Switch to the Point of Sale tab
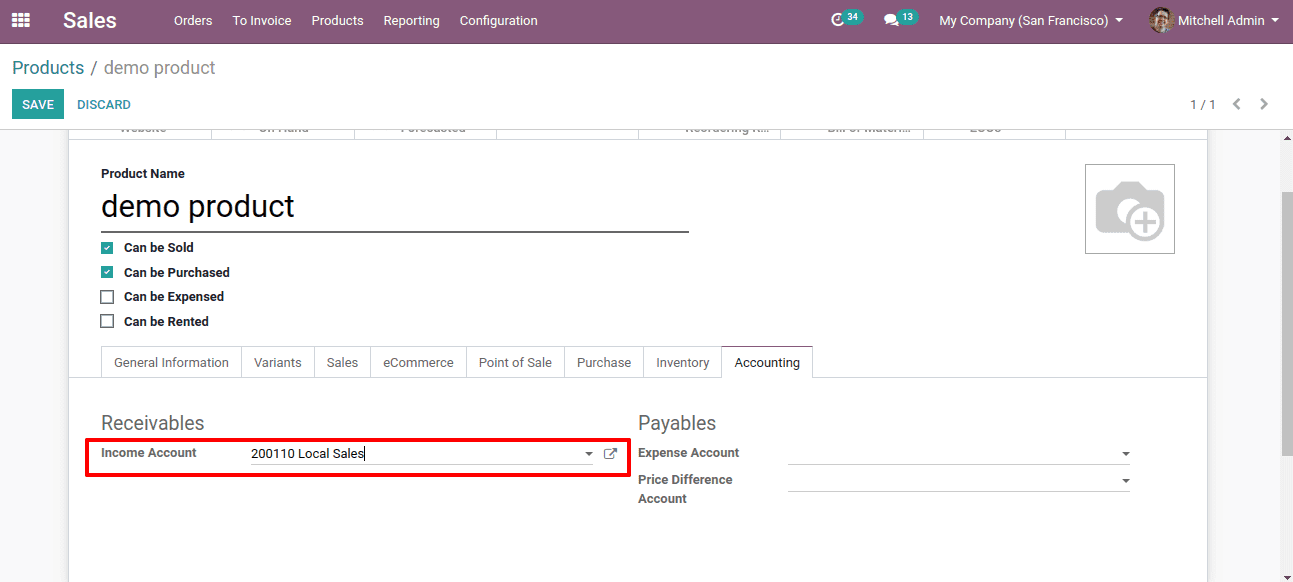This screenshot has width=1293, height=582. click(515, 362)
